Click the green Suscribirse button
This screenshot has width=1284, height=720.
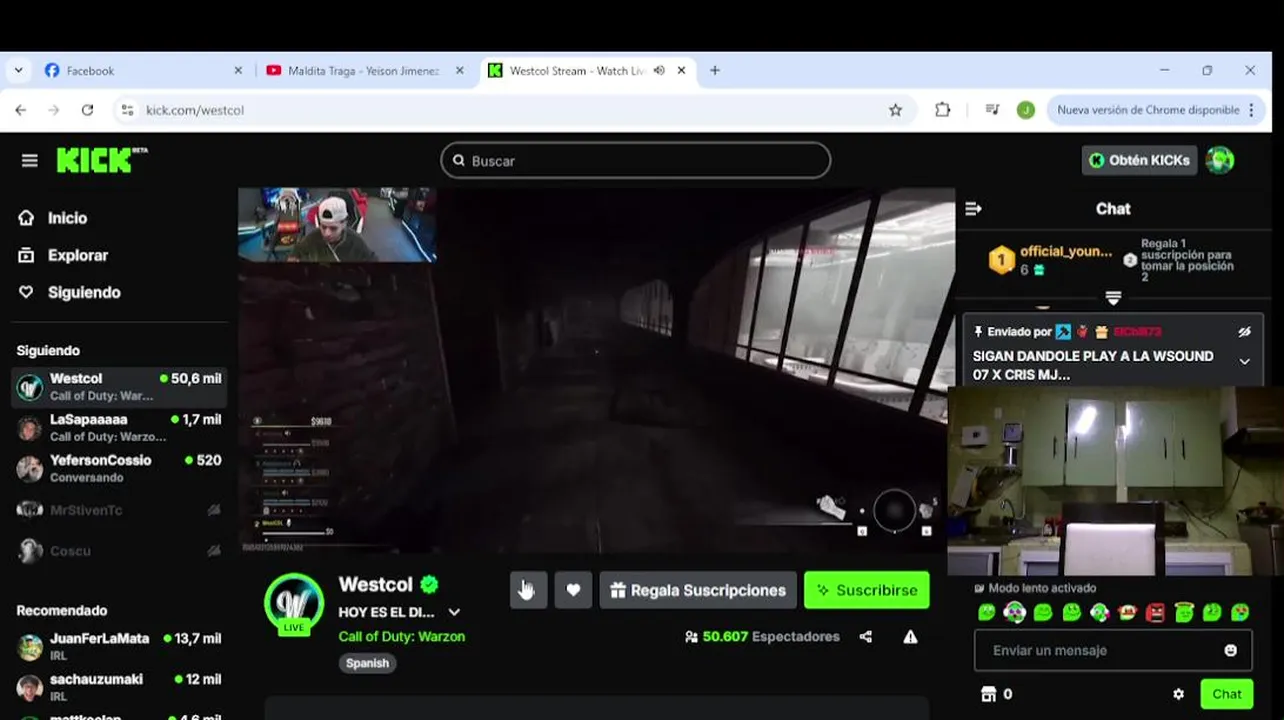point(866,590)
